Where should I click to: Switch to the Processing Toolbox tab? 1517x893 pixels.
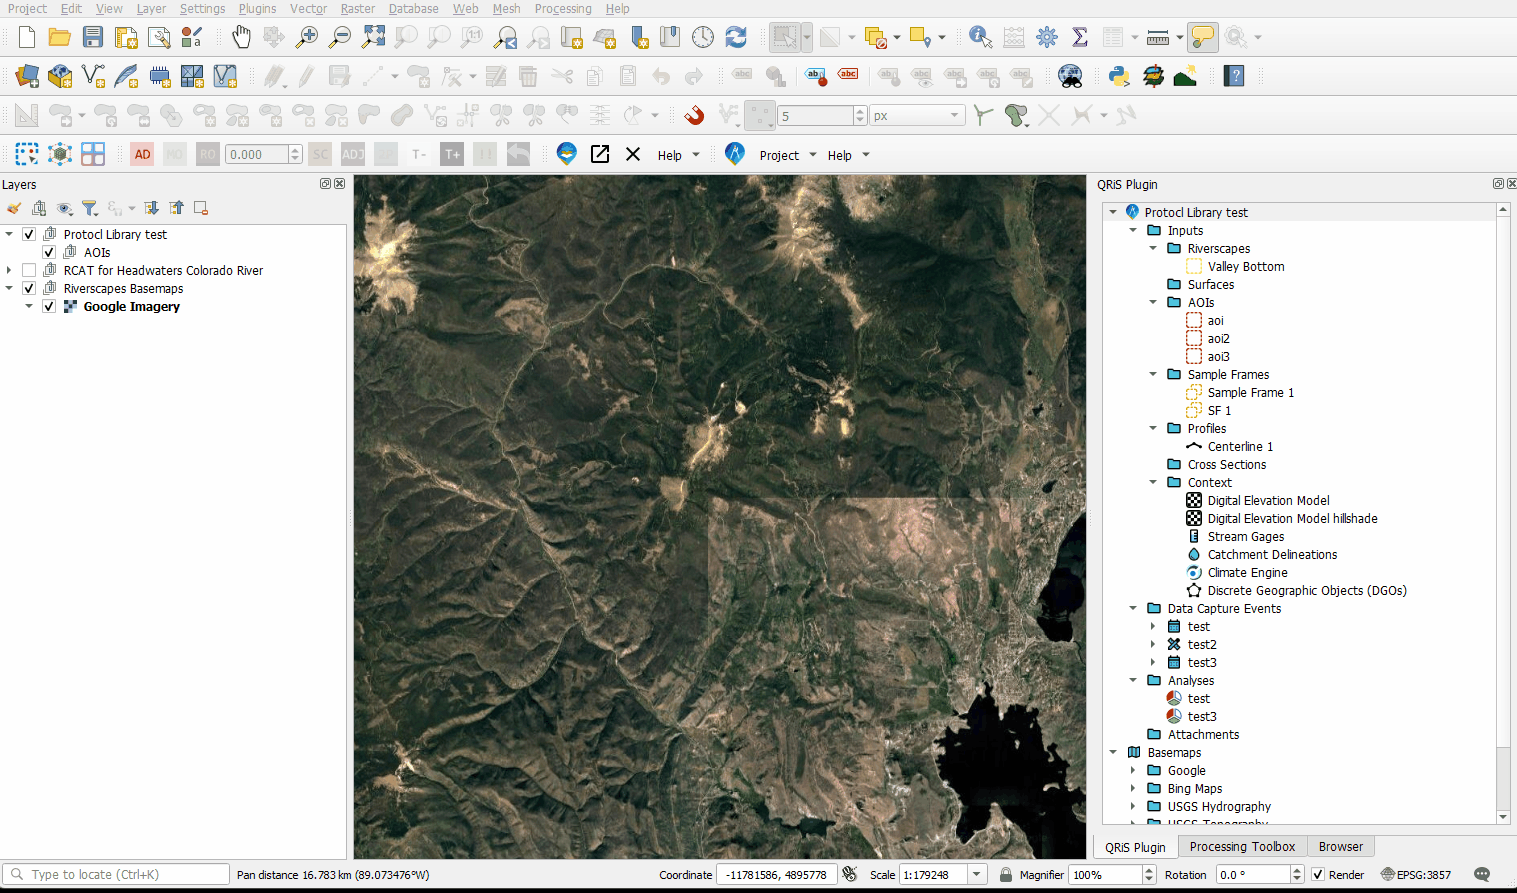click(x=1242, y=846)
